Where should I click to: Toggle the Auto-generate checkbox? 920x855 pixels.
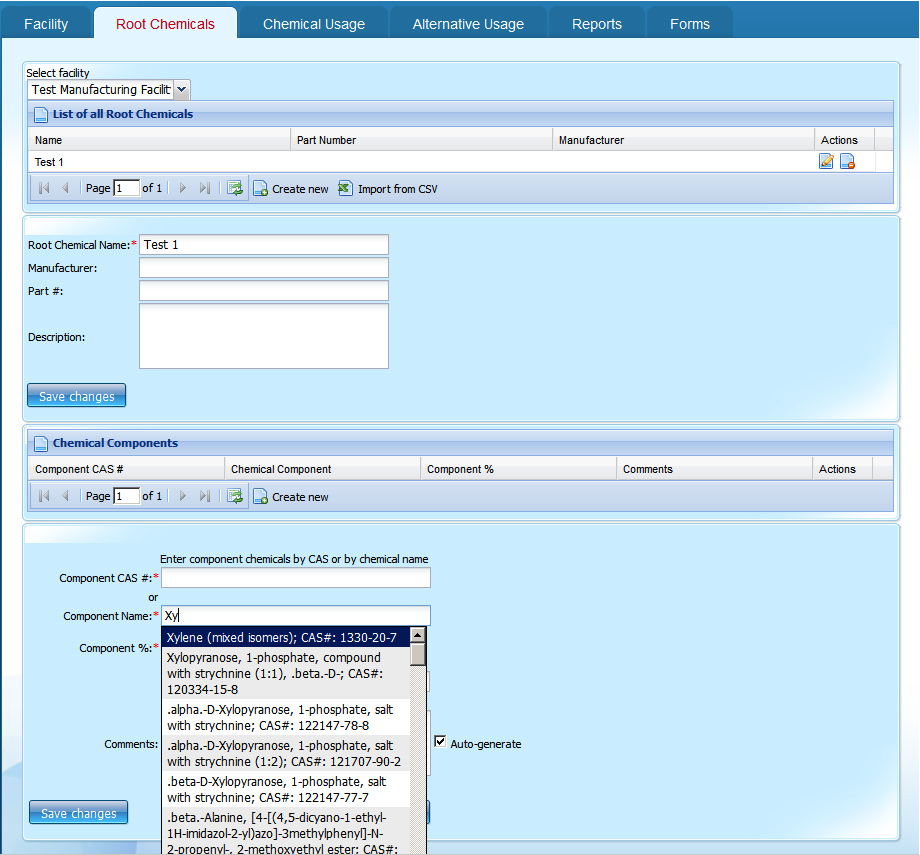click(x=440, y=743)
